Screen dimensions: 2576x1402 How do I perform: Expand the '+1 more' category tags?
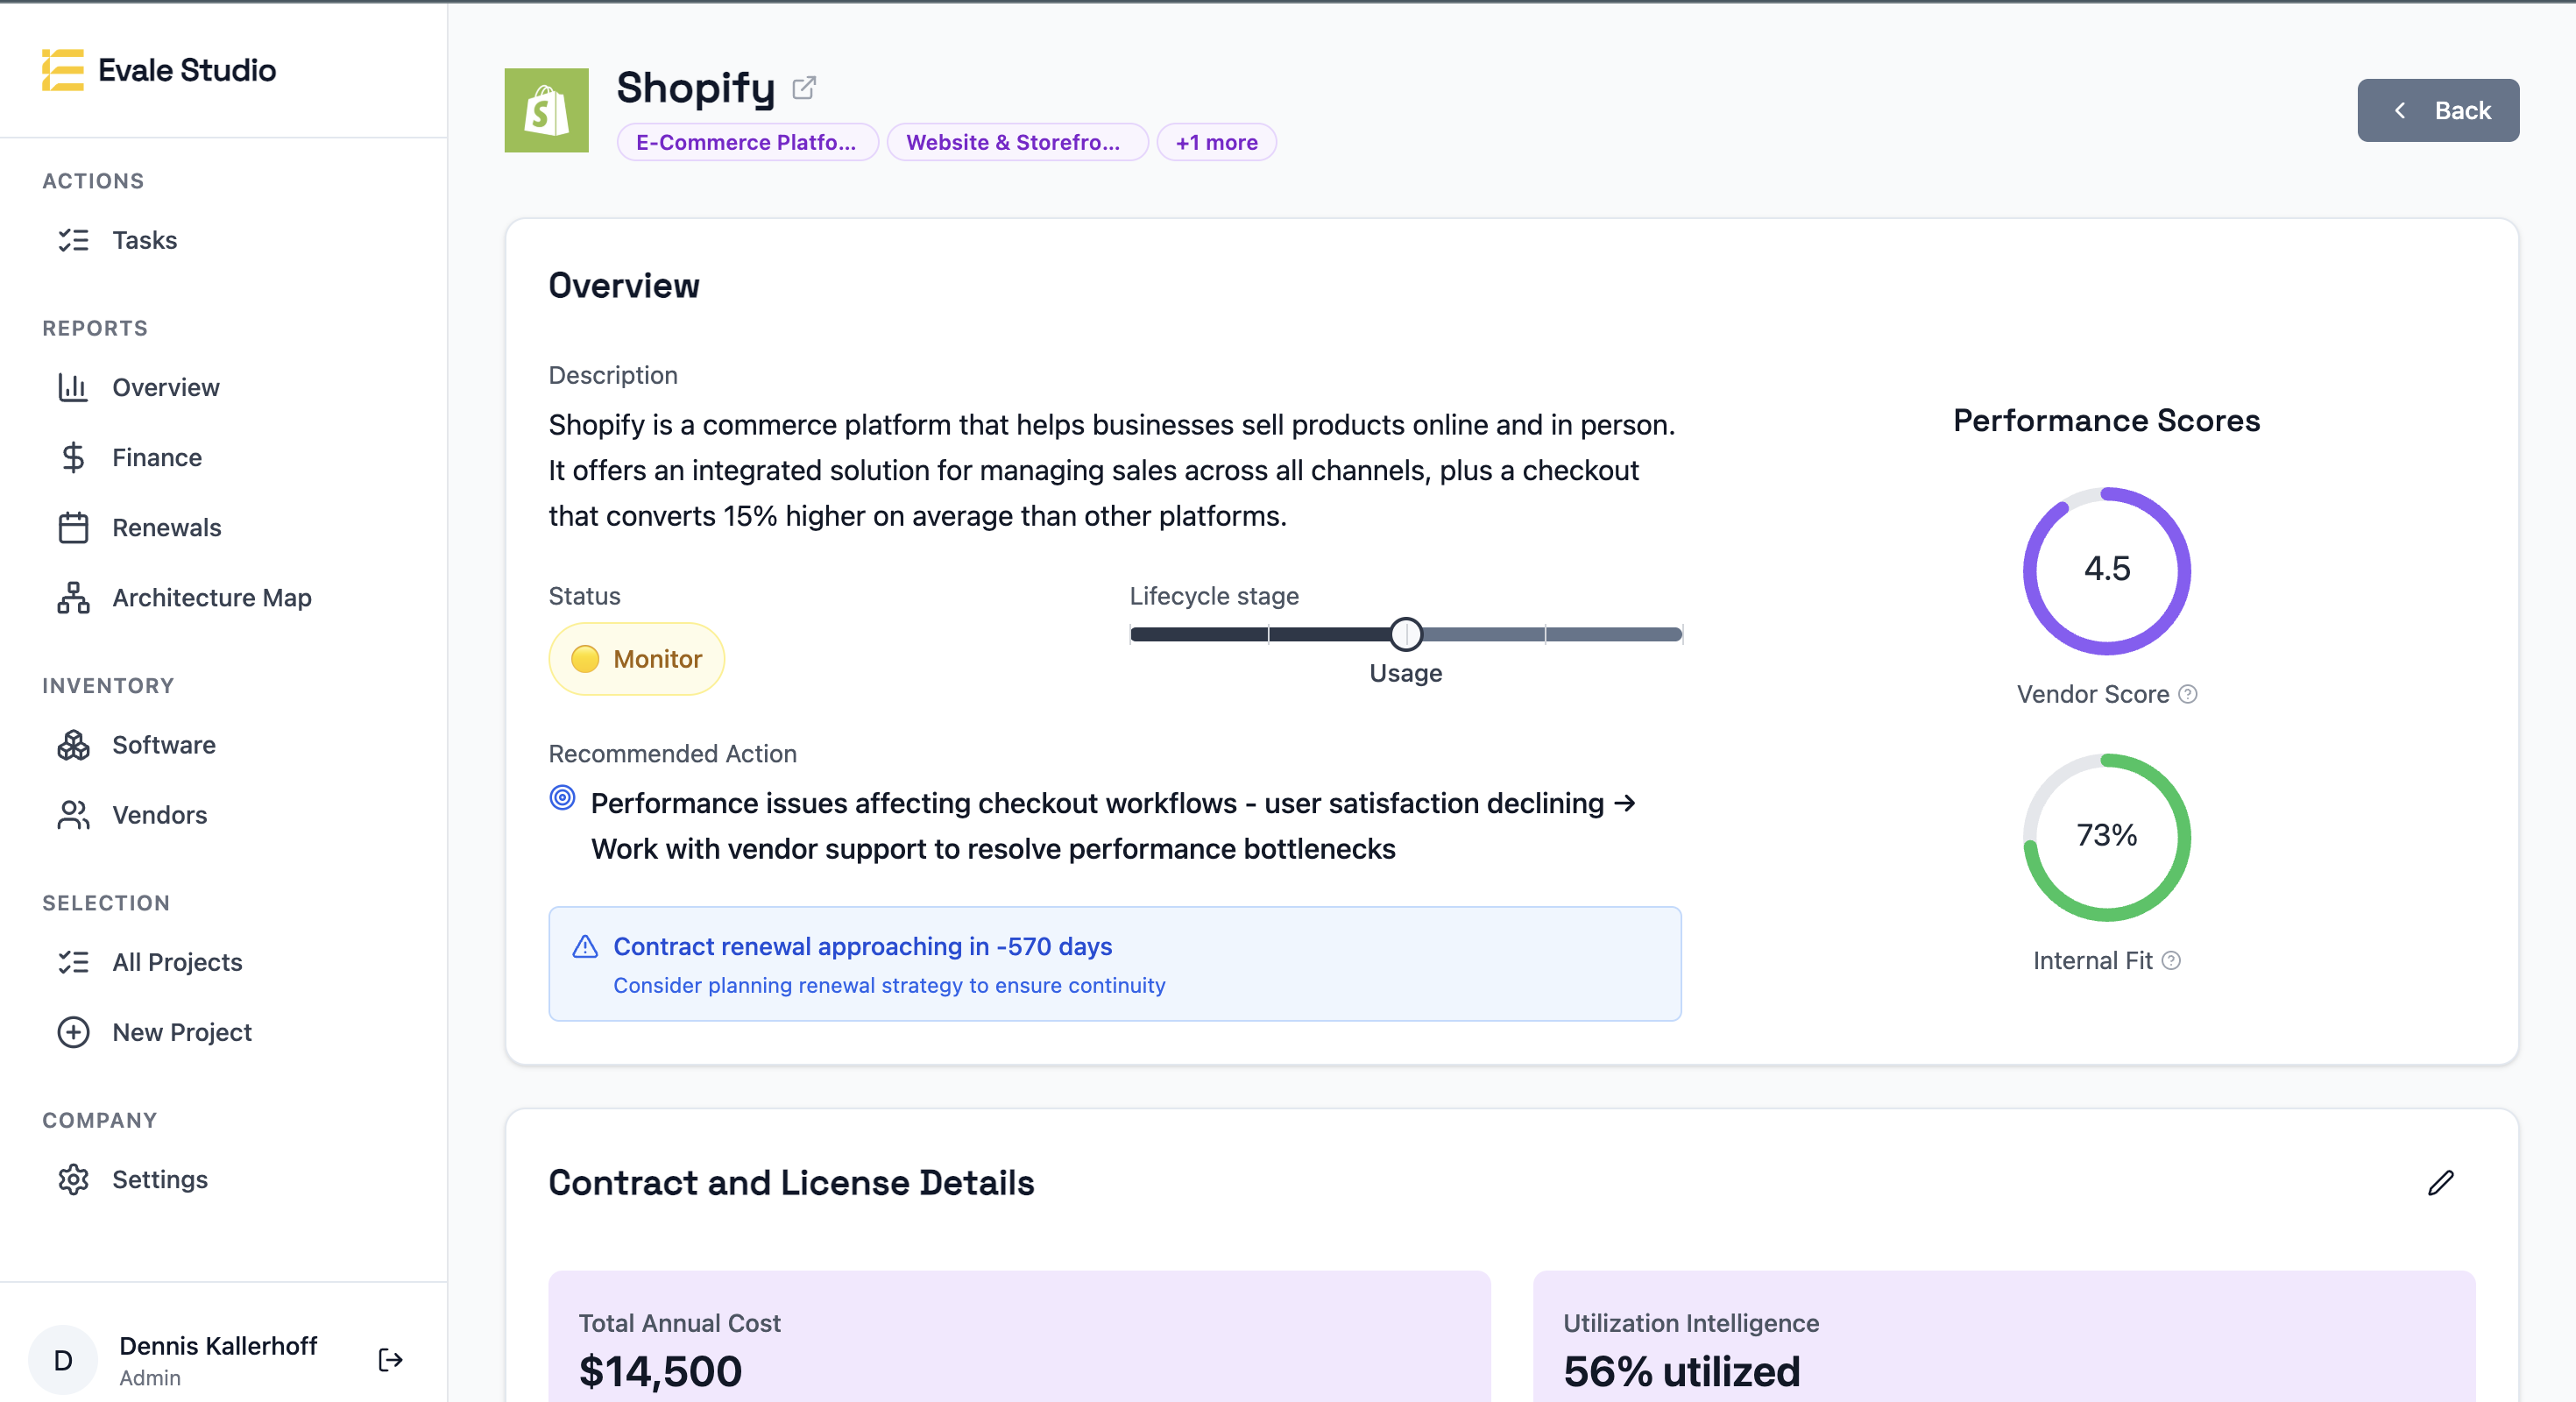point(1216,142)
